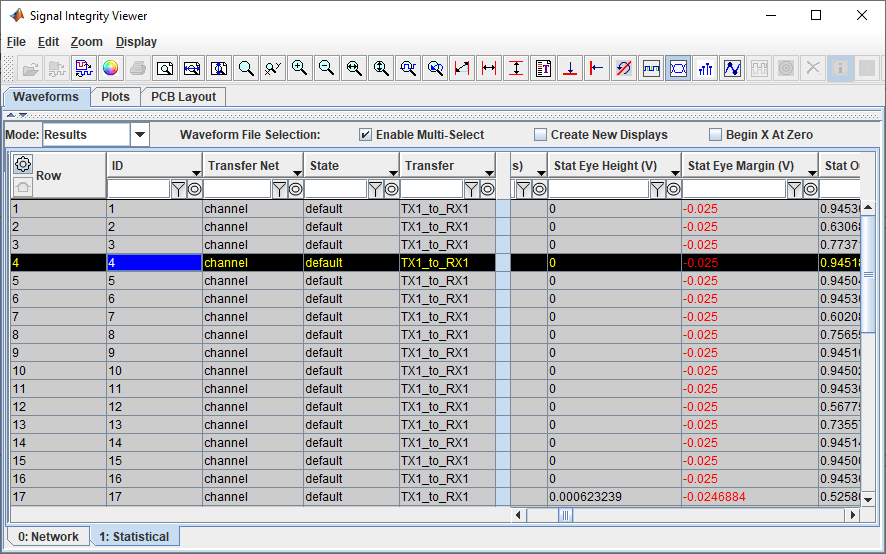The height and width of the screenshot is (554, 886).
Task: Expand Stat Eye Height column dropdown
Action: pos(674,172)
